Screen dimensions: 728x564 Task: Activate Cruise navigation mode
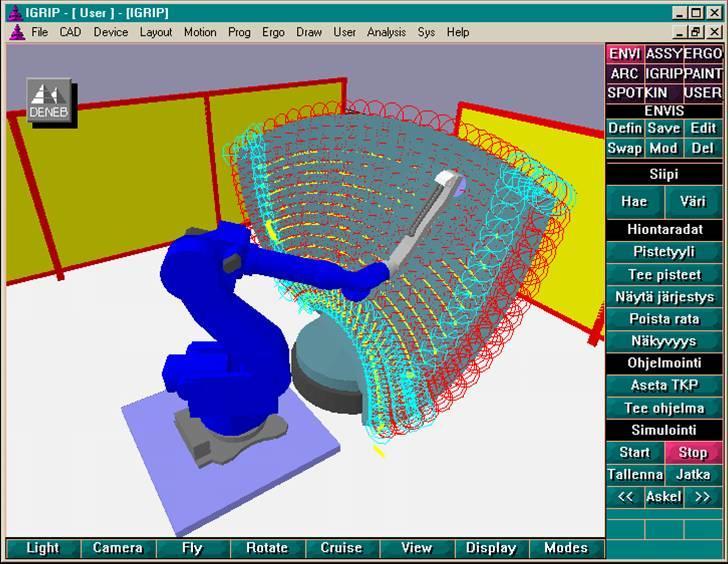(342, 548)
